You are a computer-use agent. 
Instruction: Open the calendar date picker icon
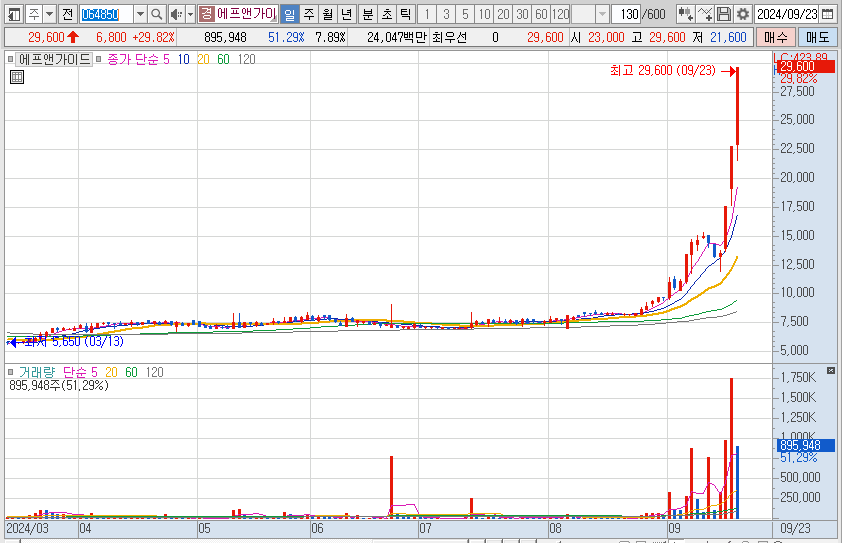click(828, 14)
